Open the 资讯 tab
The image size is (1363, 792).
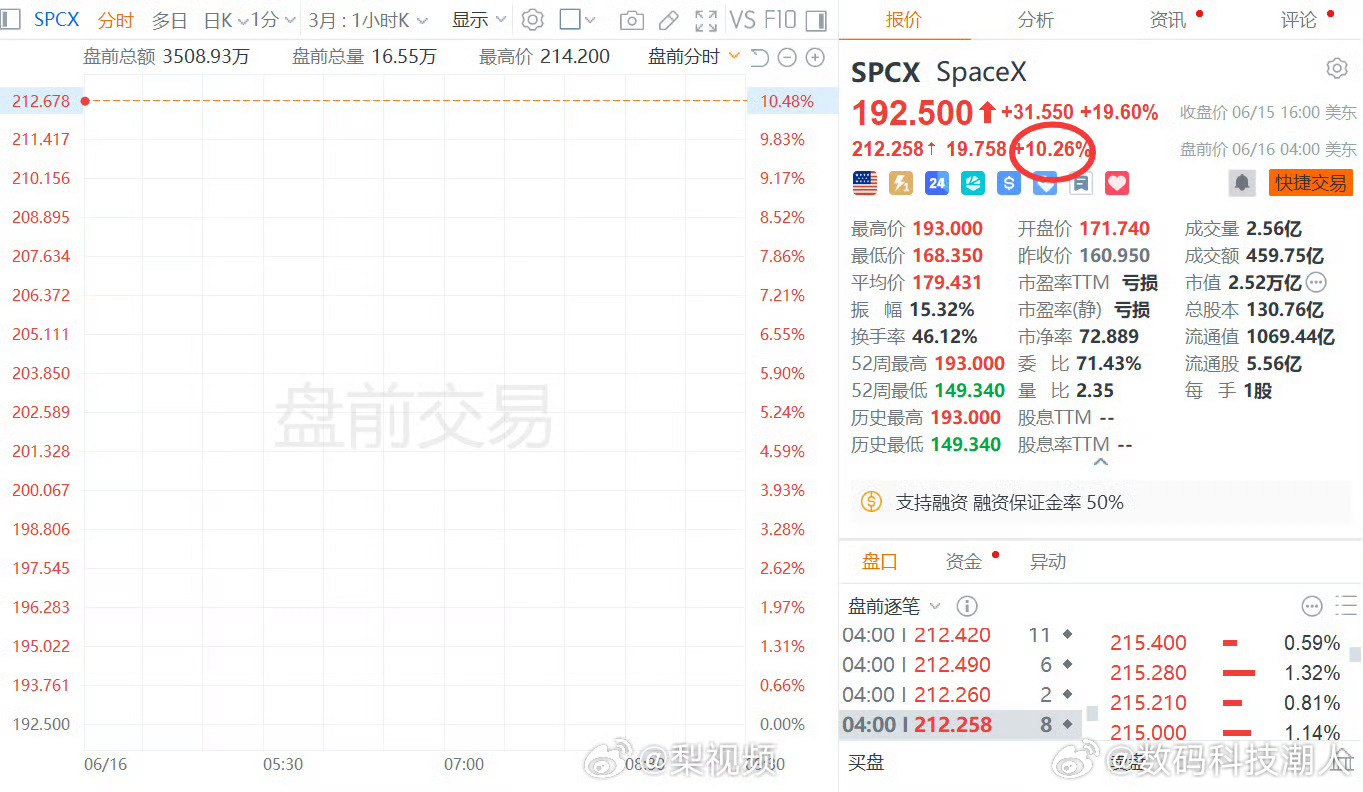click(x=1168, y=20)
